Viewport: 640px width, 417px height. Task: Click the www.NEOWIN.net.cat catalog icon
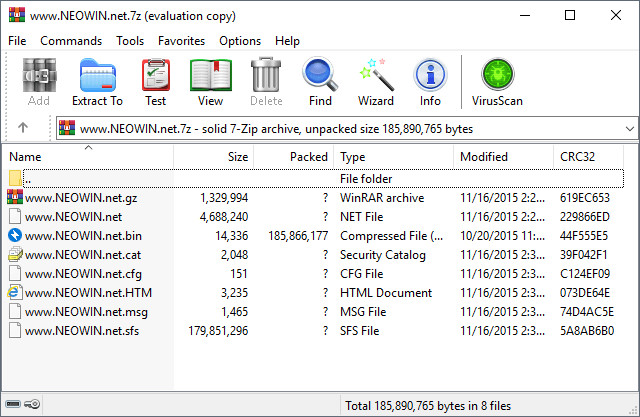(15, 254)
